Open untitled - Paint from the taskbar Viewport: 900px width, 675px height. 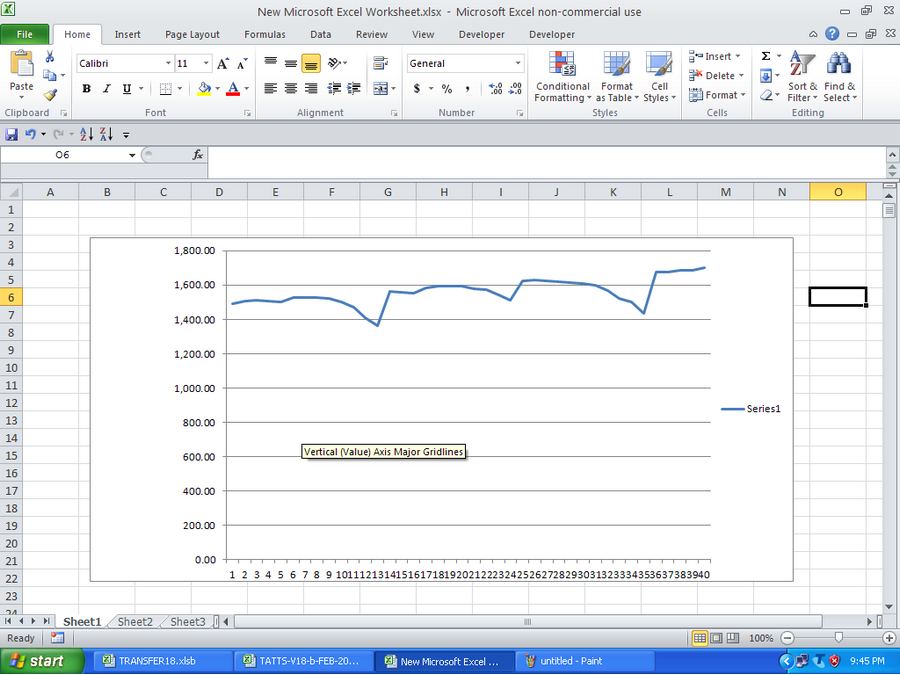(585, 661)
